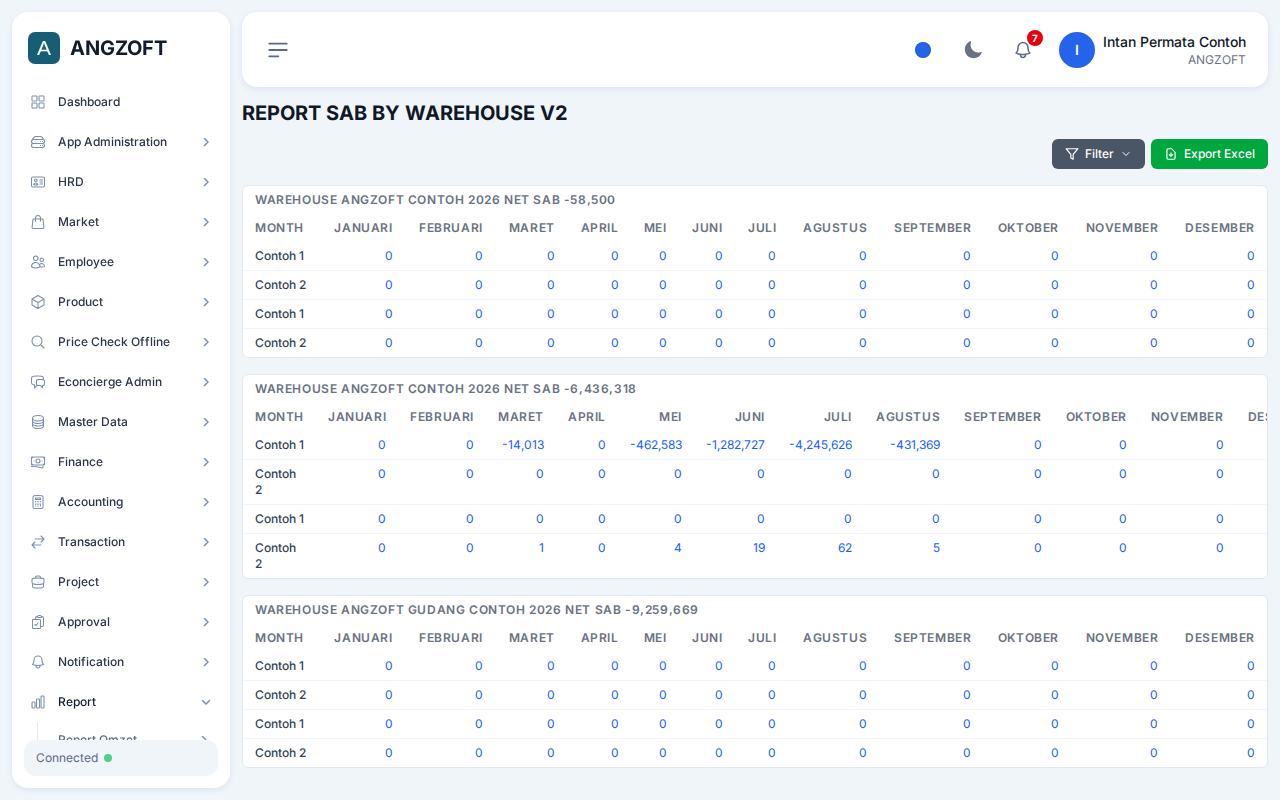Click the blue theme color dot
Viewport: 1280px width, 800px height.
[x=923, y=50]
